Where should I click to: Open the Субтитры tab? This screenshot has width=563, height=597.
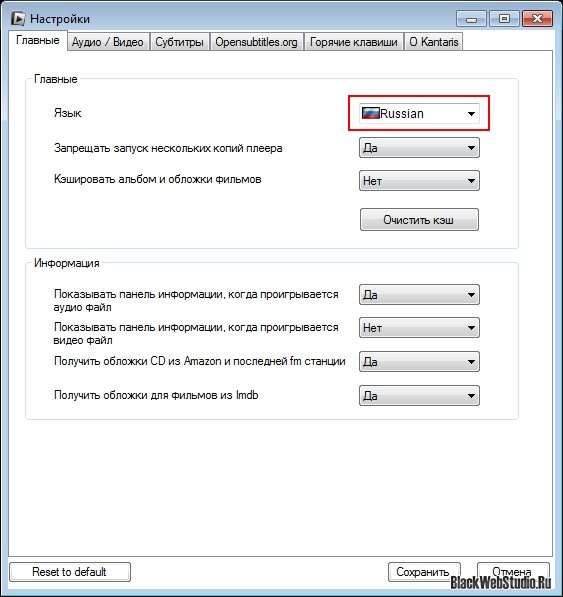click(x=179, y=42)
